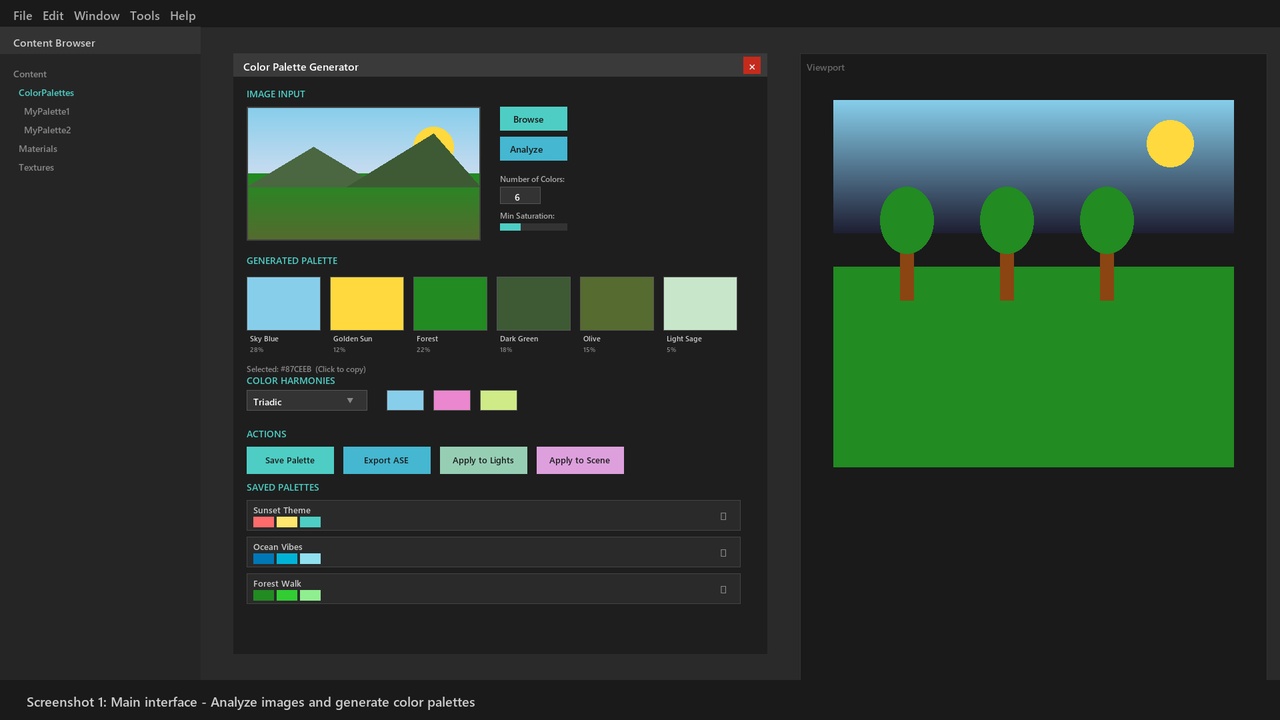Image resolution: width=1280 pixels, height=720 pixels.
Task: Open the Tools menu
Action: (145, 16)
